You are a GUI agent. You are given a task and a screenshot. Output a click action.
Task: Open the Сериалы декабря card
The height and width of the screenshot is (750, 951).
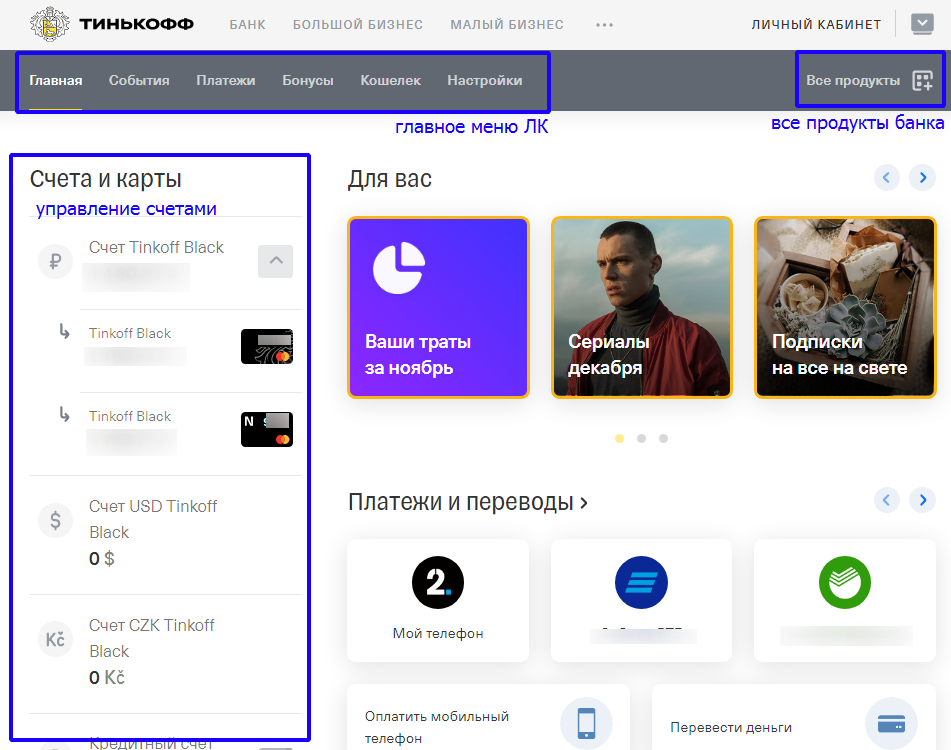coord(642,307)
